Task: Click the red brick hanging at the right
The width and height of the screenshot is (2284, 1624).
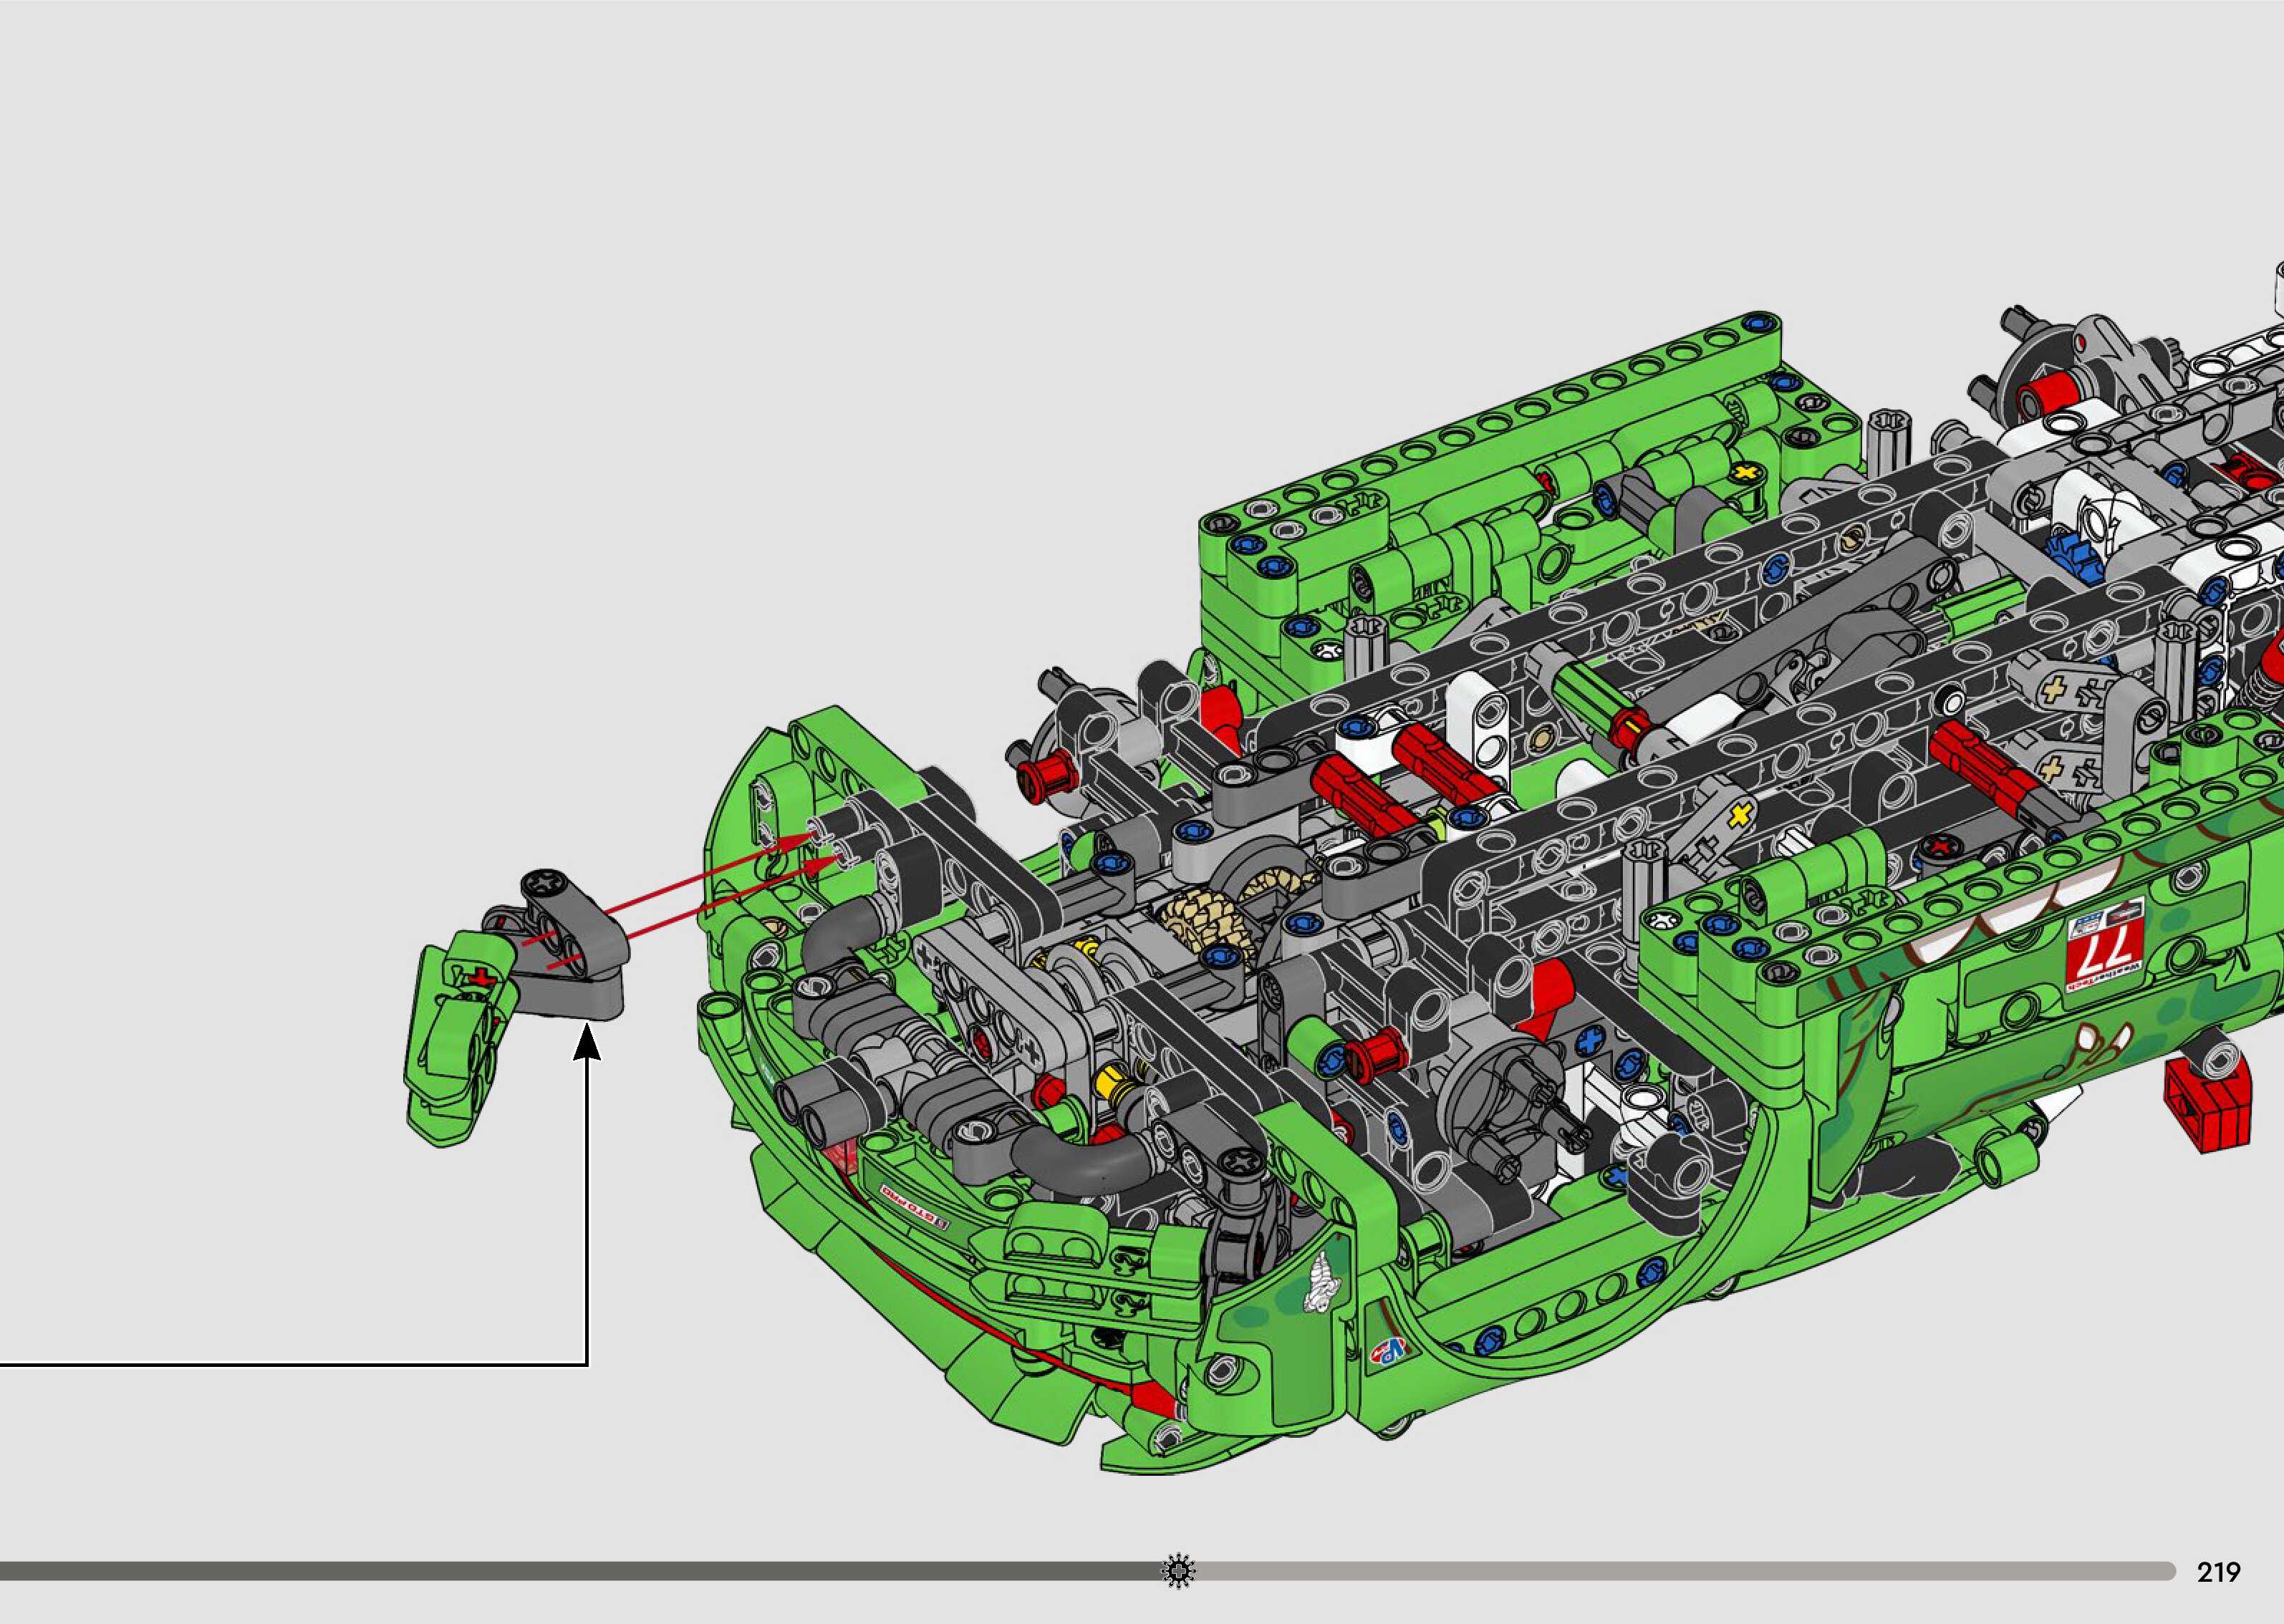Action: [2212, 1111]
